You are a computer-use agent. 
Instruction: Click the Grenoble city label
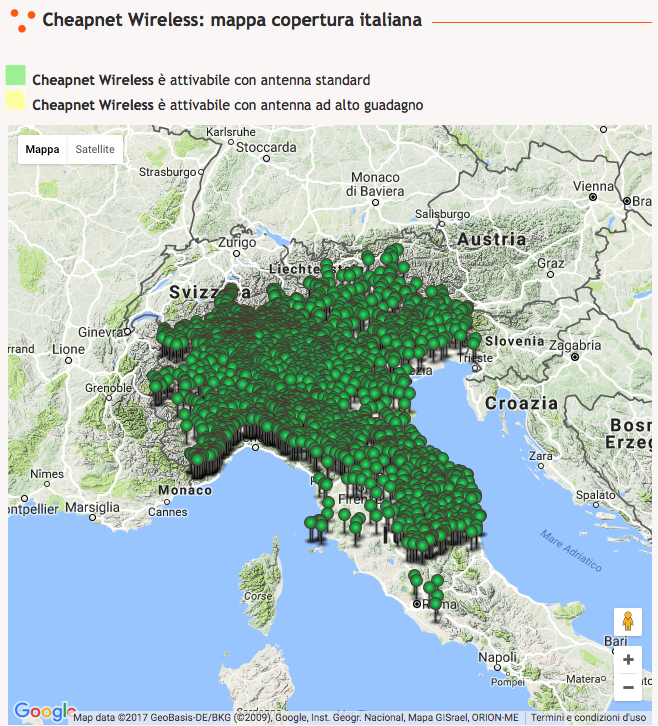(108, 388)
